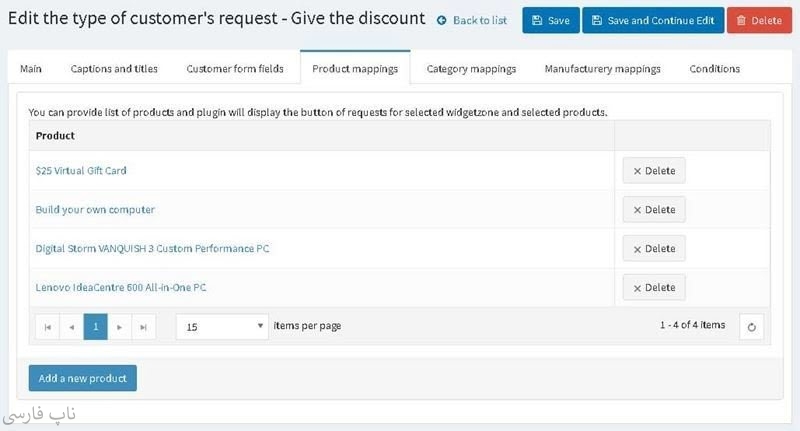This screenshot has height=431, width=800.
Task: Delete the $25 Virtual Gift Card mapping
Action: tap(654, 171)
